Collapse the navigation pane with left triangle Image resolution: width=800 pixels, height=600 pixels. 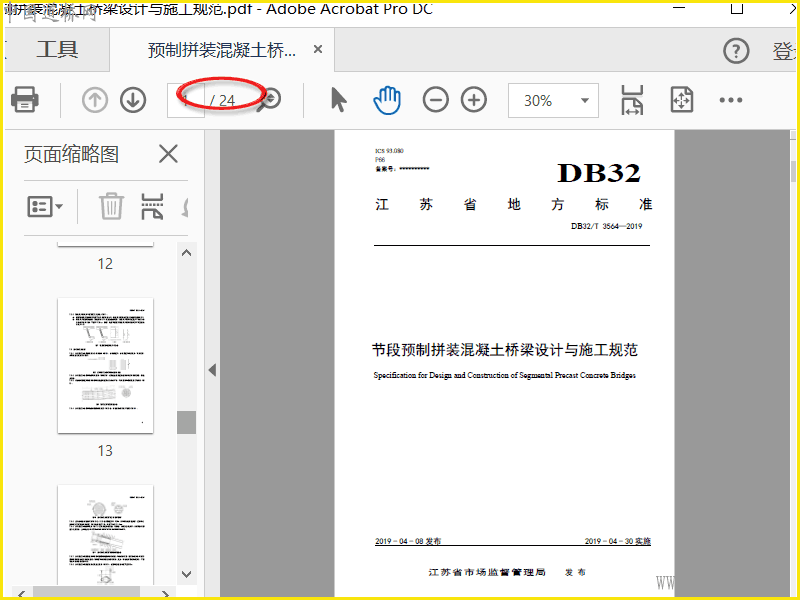(x=213, y=370)
